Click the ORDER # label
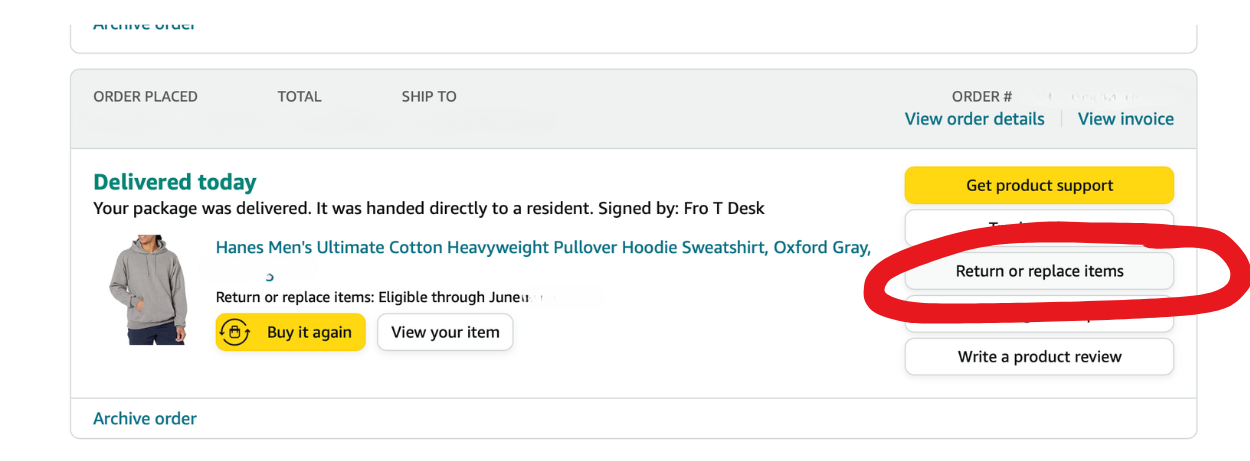The height and width of the screenshot is (461, 1250). click(981, 97)
